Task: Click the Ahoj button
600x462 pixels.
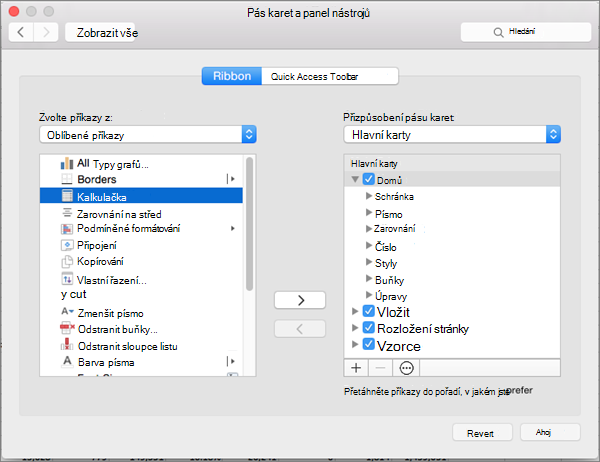Action: pos(550,433)
